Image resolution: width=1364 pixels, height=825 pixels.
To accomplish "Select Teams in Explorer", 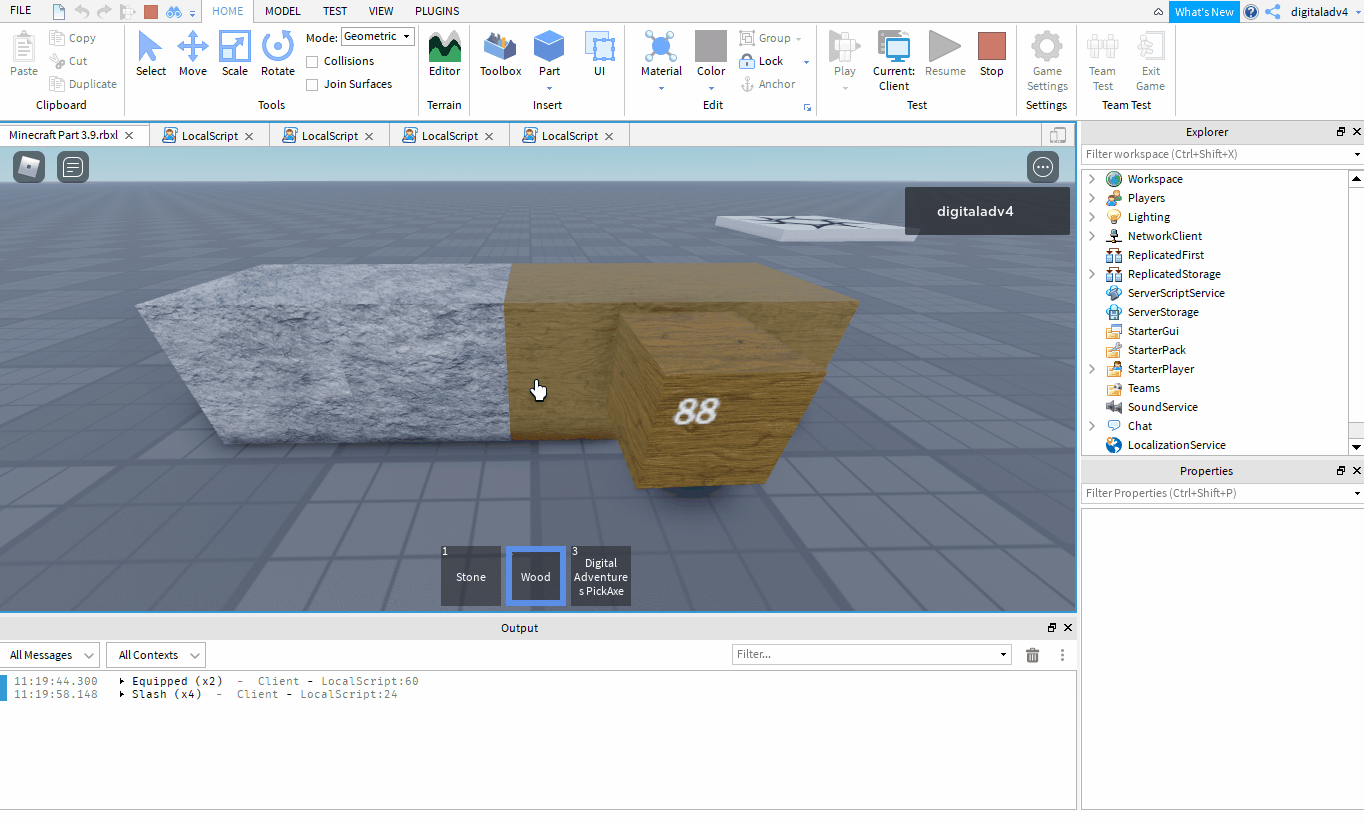I will point(1143,388).
